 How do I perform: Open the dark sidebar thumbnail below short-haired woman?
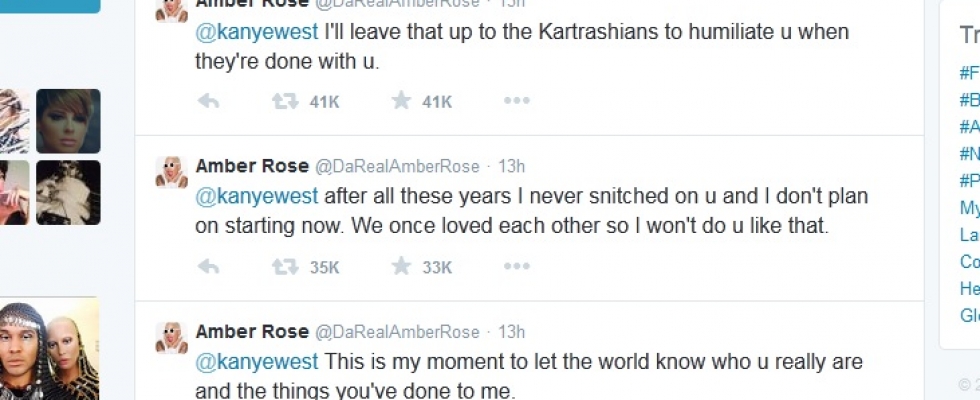(68, 192)
